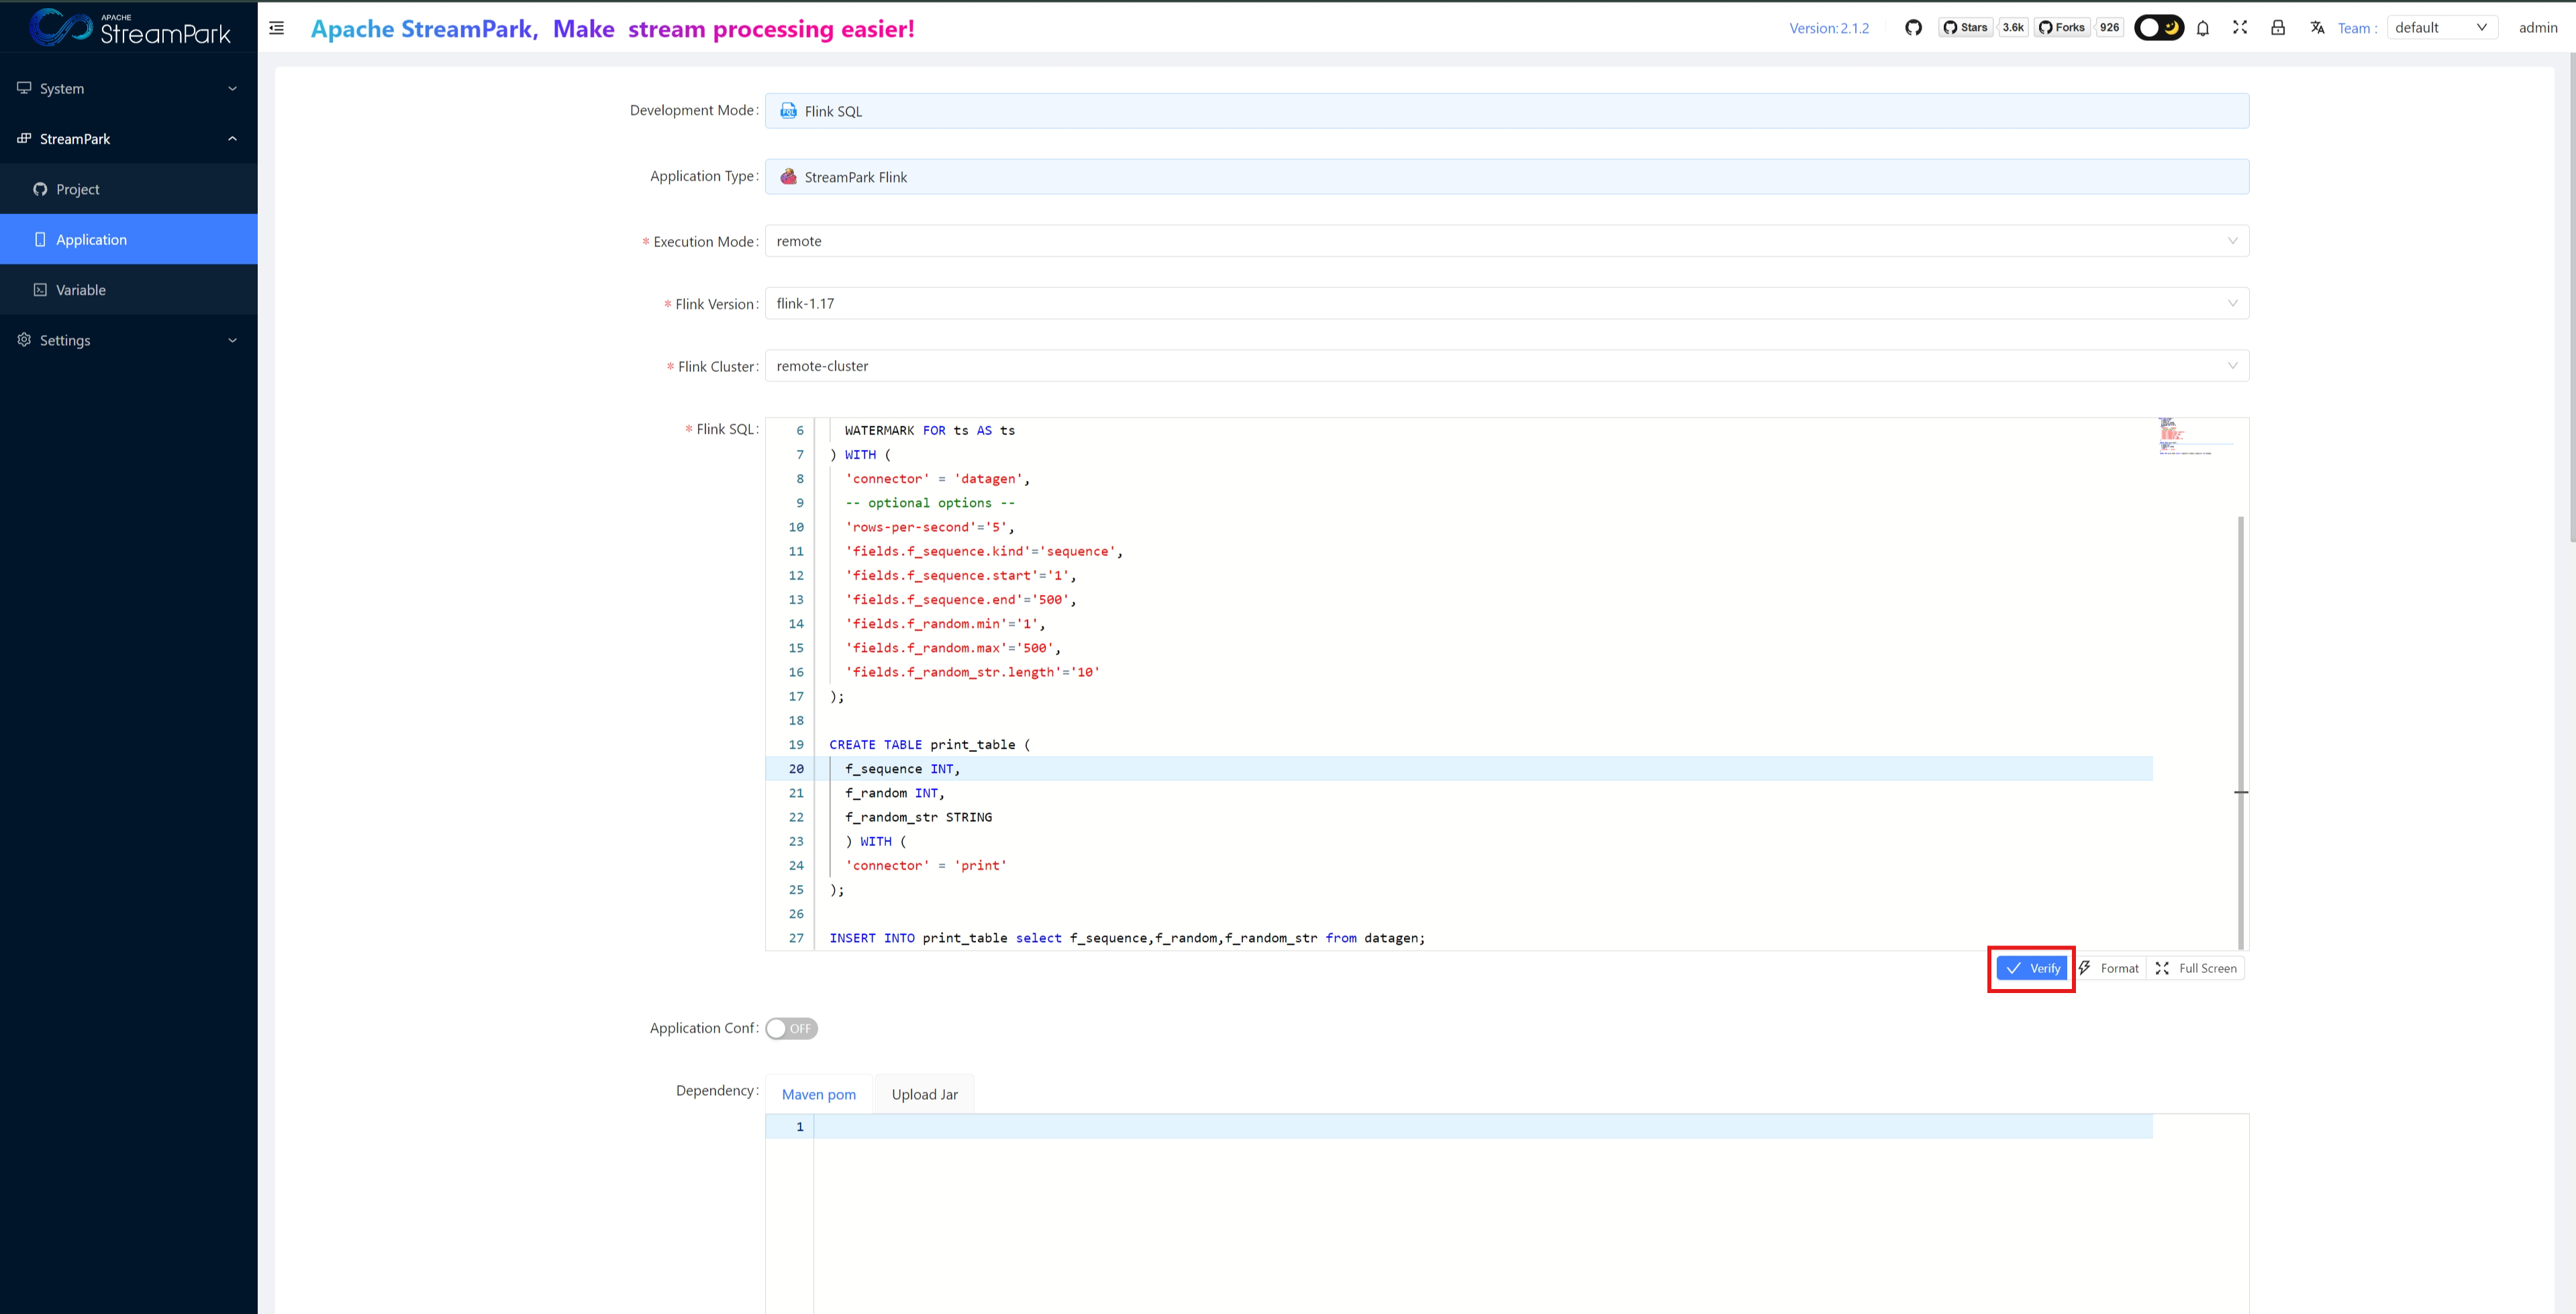This screenshot has height=1314, width=2576.
Task: Open the Flink Cluster dropdown
Action: click(1506, 366)
